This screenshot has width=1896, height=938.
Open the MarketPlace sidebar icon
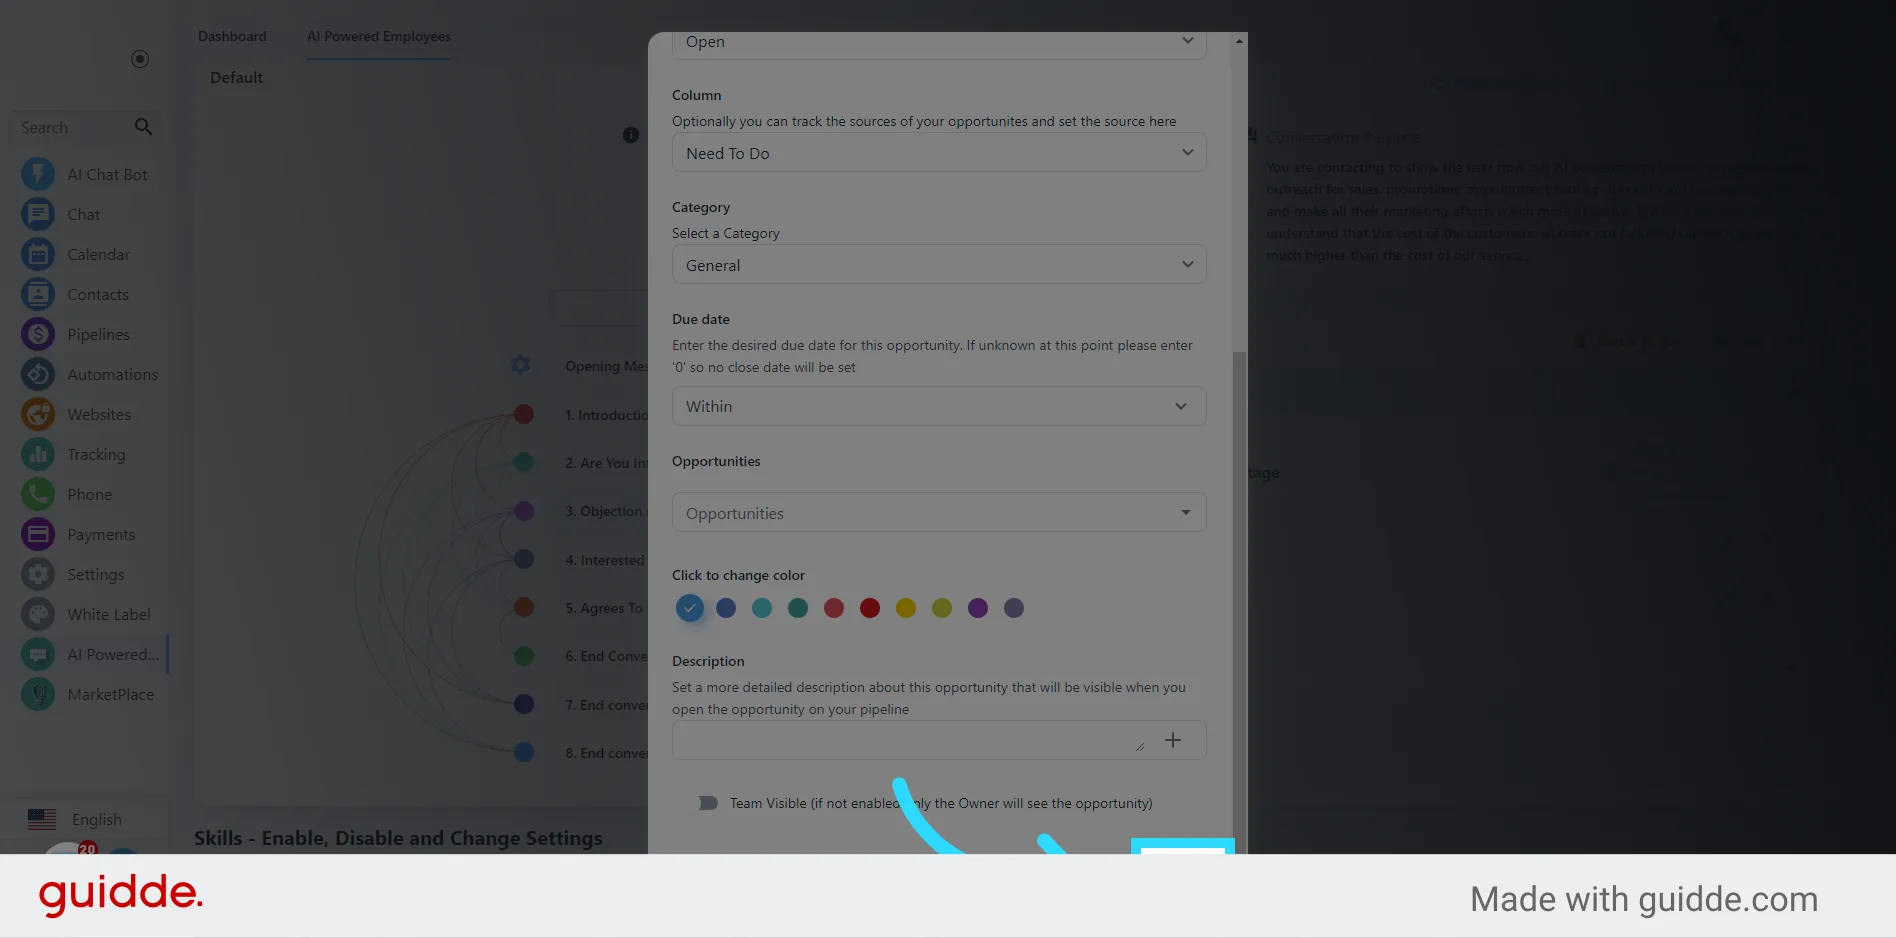pos(38,694)
